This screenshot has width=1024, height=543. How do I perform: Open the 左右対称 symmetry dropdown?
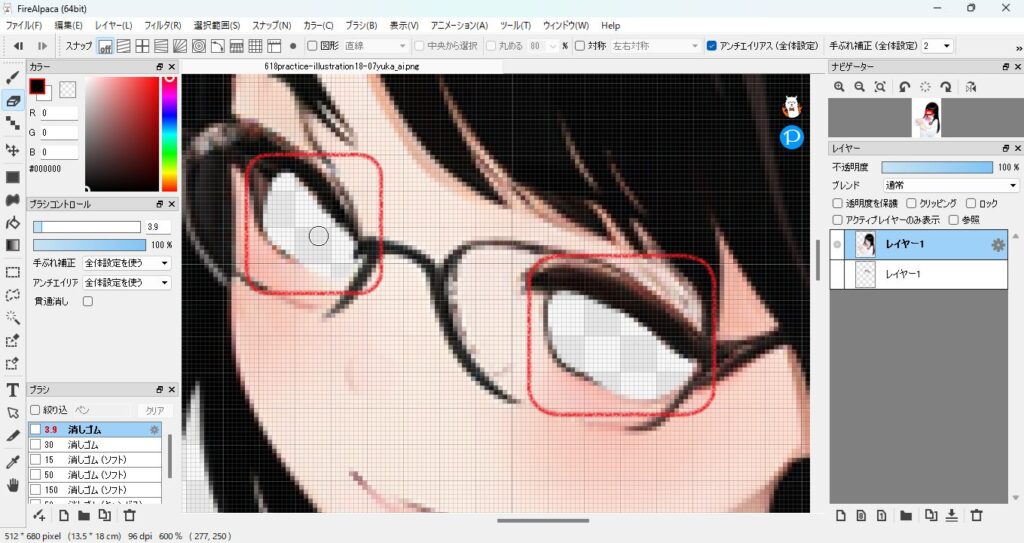click(x=656, y=46)
